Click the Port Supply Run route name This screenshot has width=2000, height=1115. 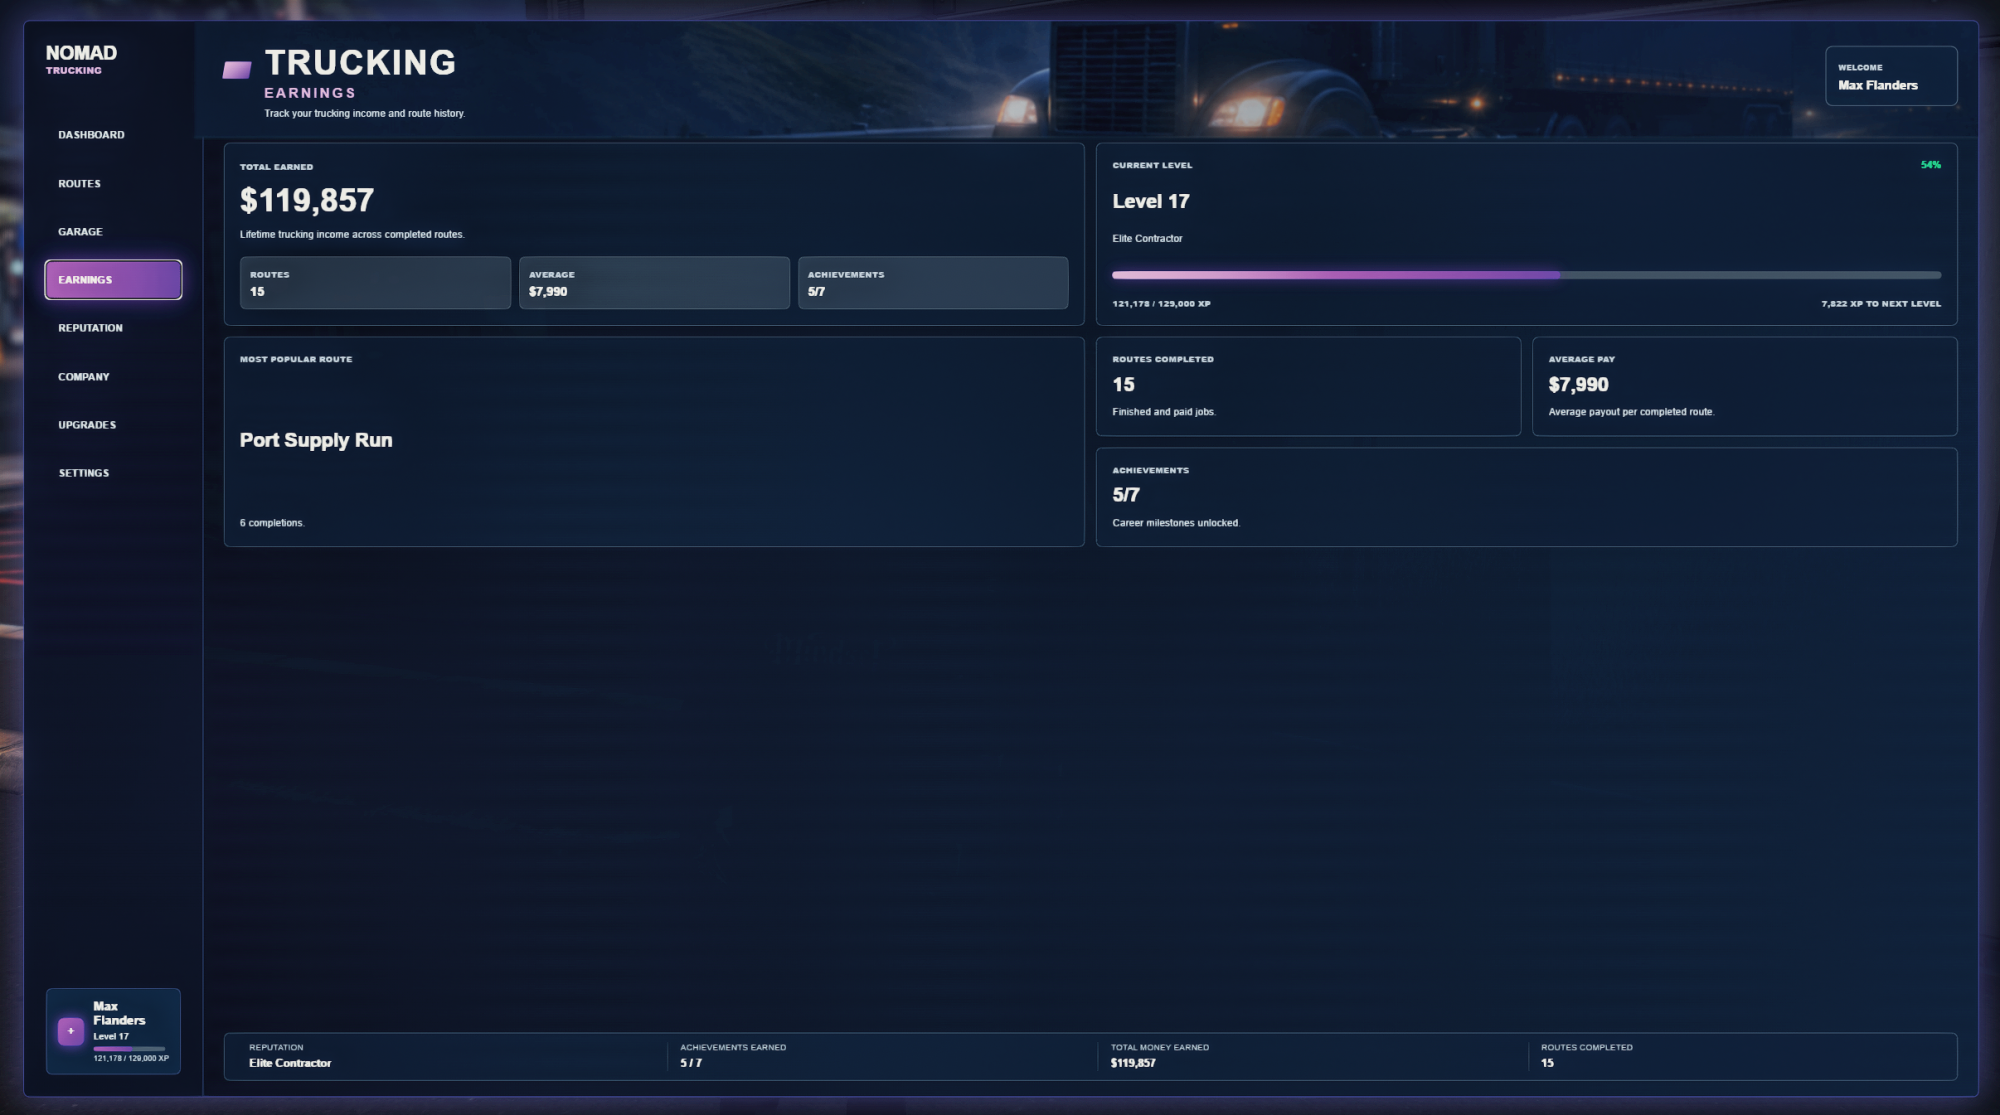(316, 440)
